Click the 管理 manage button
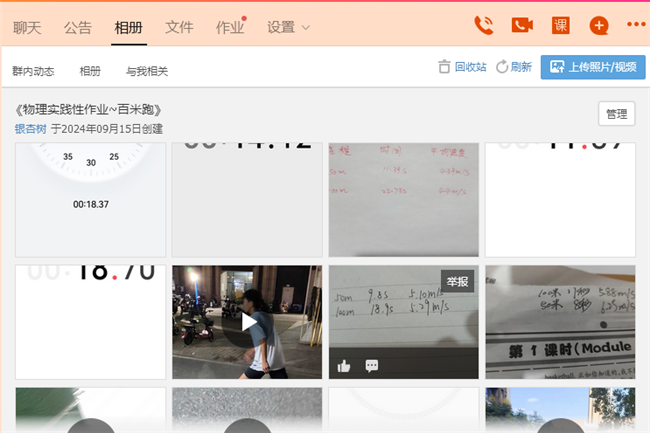650x433 pixels. pos(616,114)
